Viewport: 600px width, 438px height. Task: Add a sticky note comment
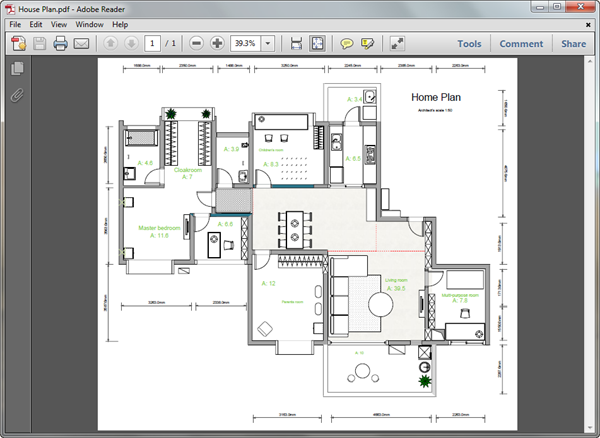click(347, 44)
